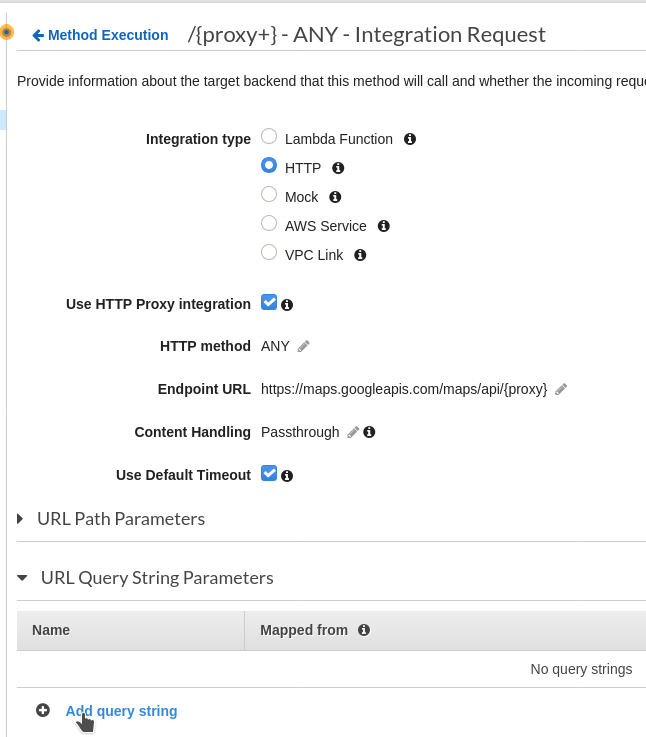The height and width of the screenshot is (737, 646).
Task: Choose the VPC Link radio button
Action: point(269,252)
